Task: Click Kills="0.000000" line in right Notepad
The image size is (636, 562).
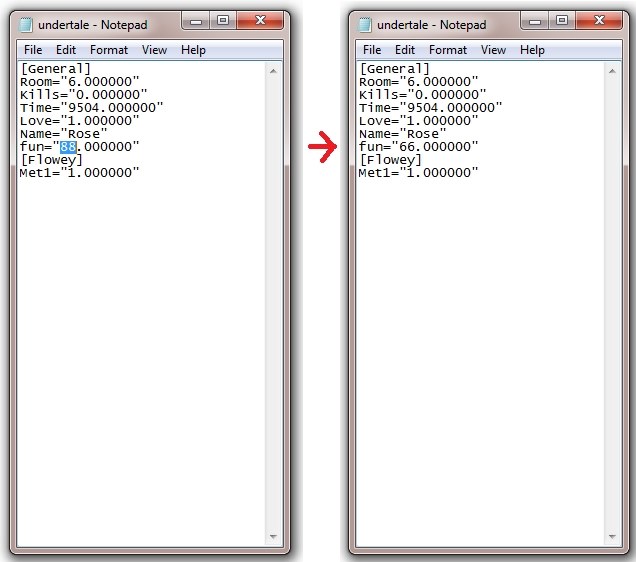Action: click(x=423, y=94)
